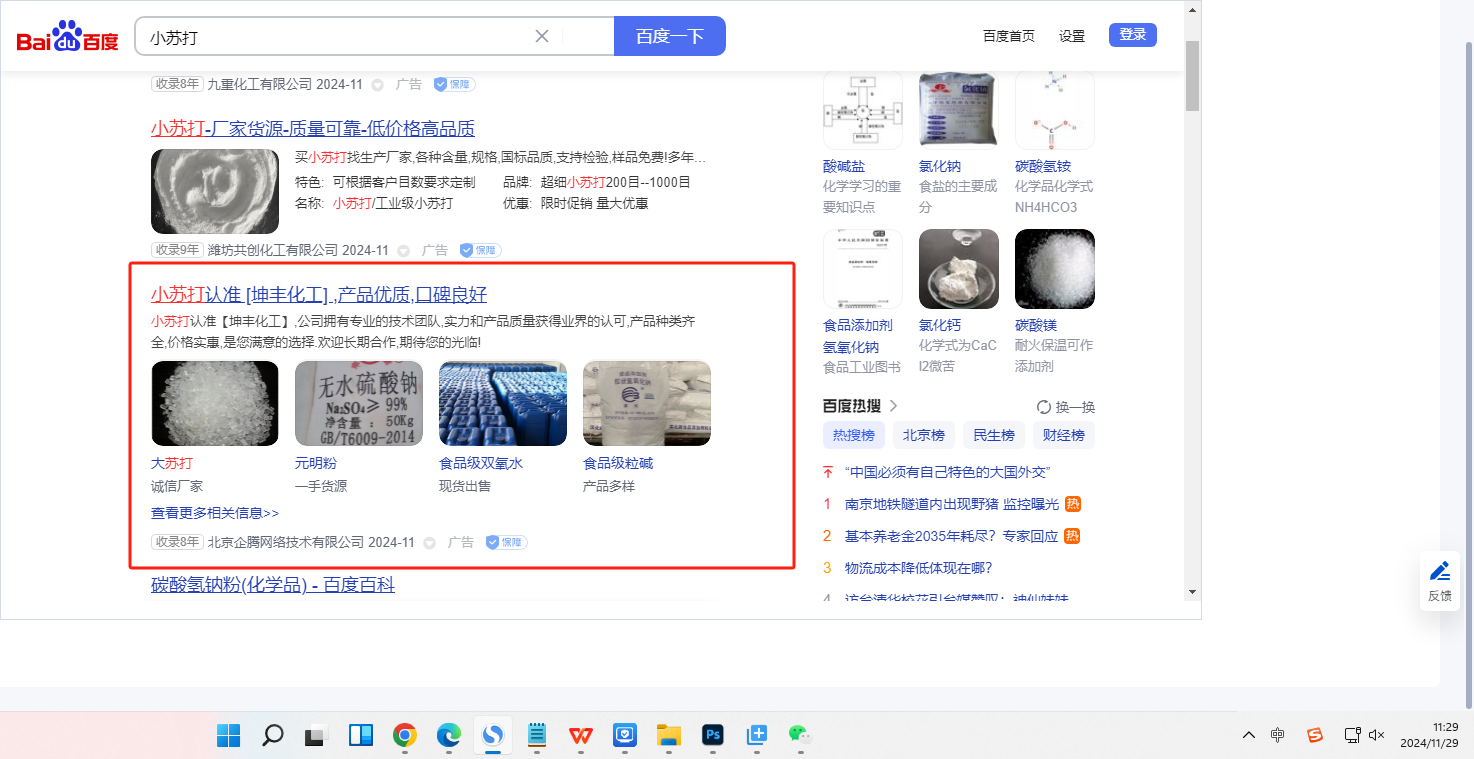Mute sound via the tray volume icon

(1376, 735)
